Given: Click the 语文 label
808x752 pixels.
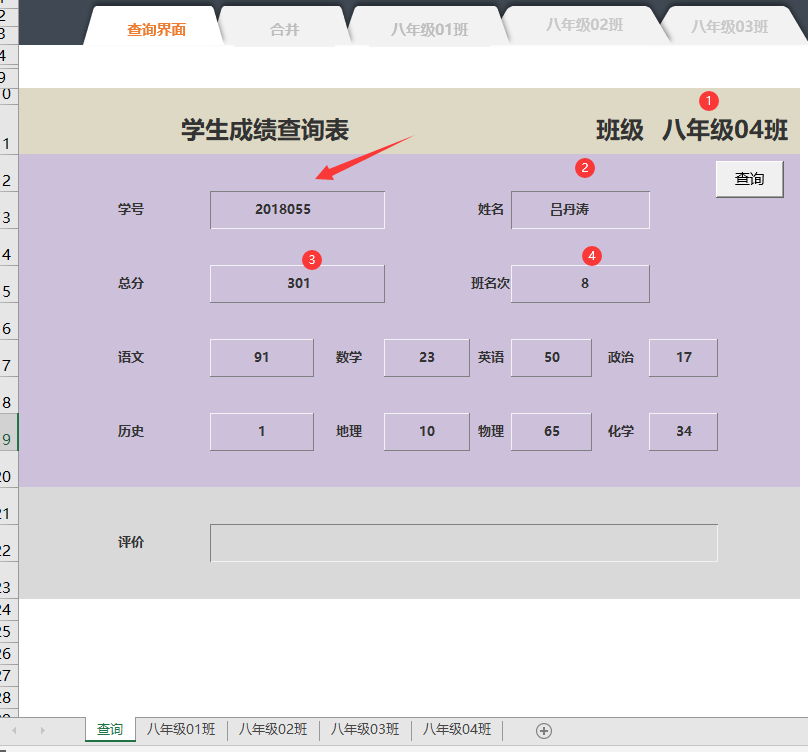Looking at the screenshot, I should click(131, 357).
